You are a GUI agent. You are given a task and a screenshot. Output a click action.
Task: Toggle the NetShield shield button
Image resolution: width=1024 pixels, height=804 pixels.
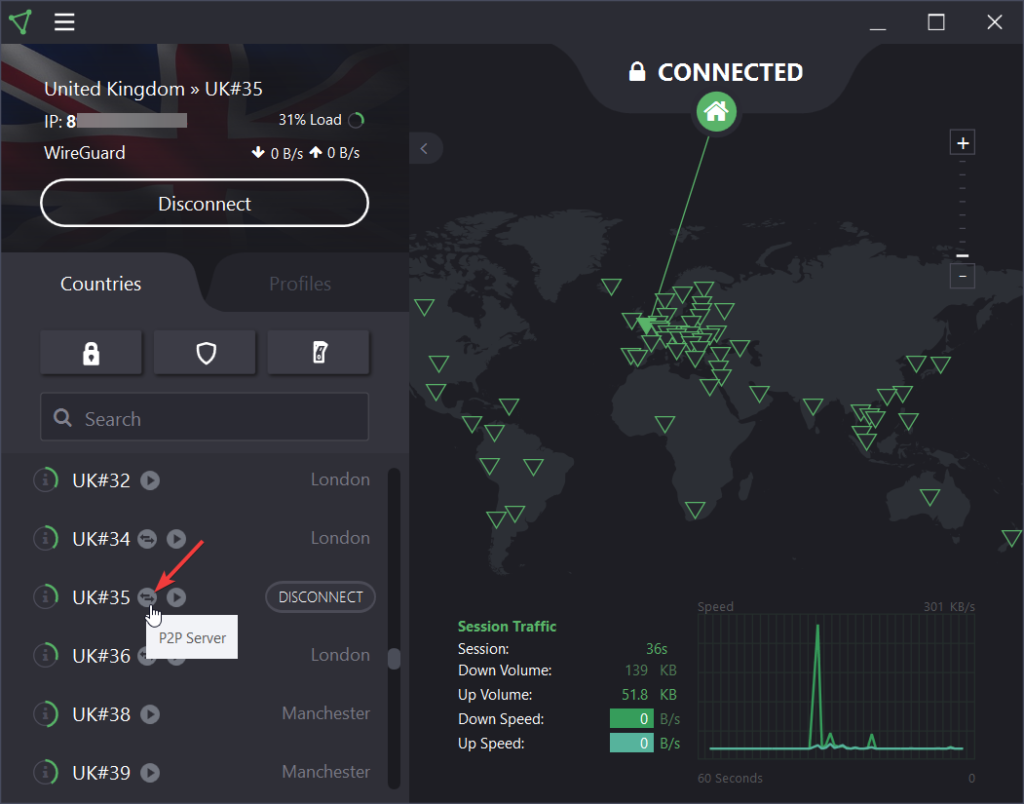coord(205,352)
